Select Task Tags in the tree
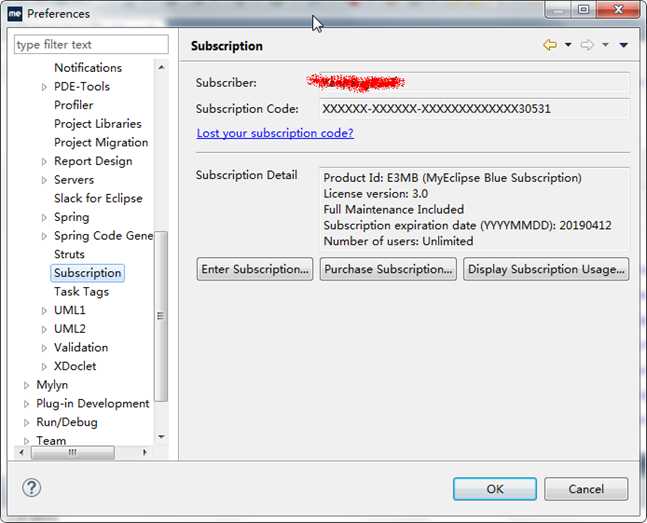 (81, 291)
